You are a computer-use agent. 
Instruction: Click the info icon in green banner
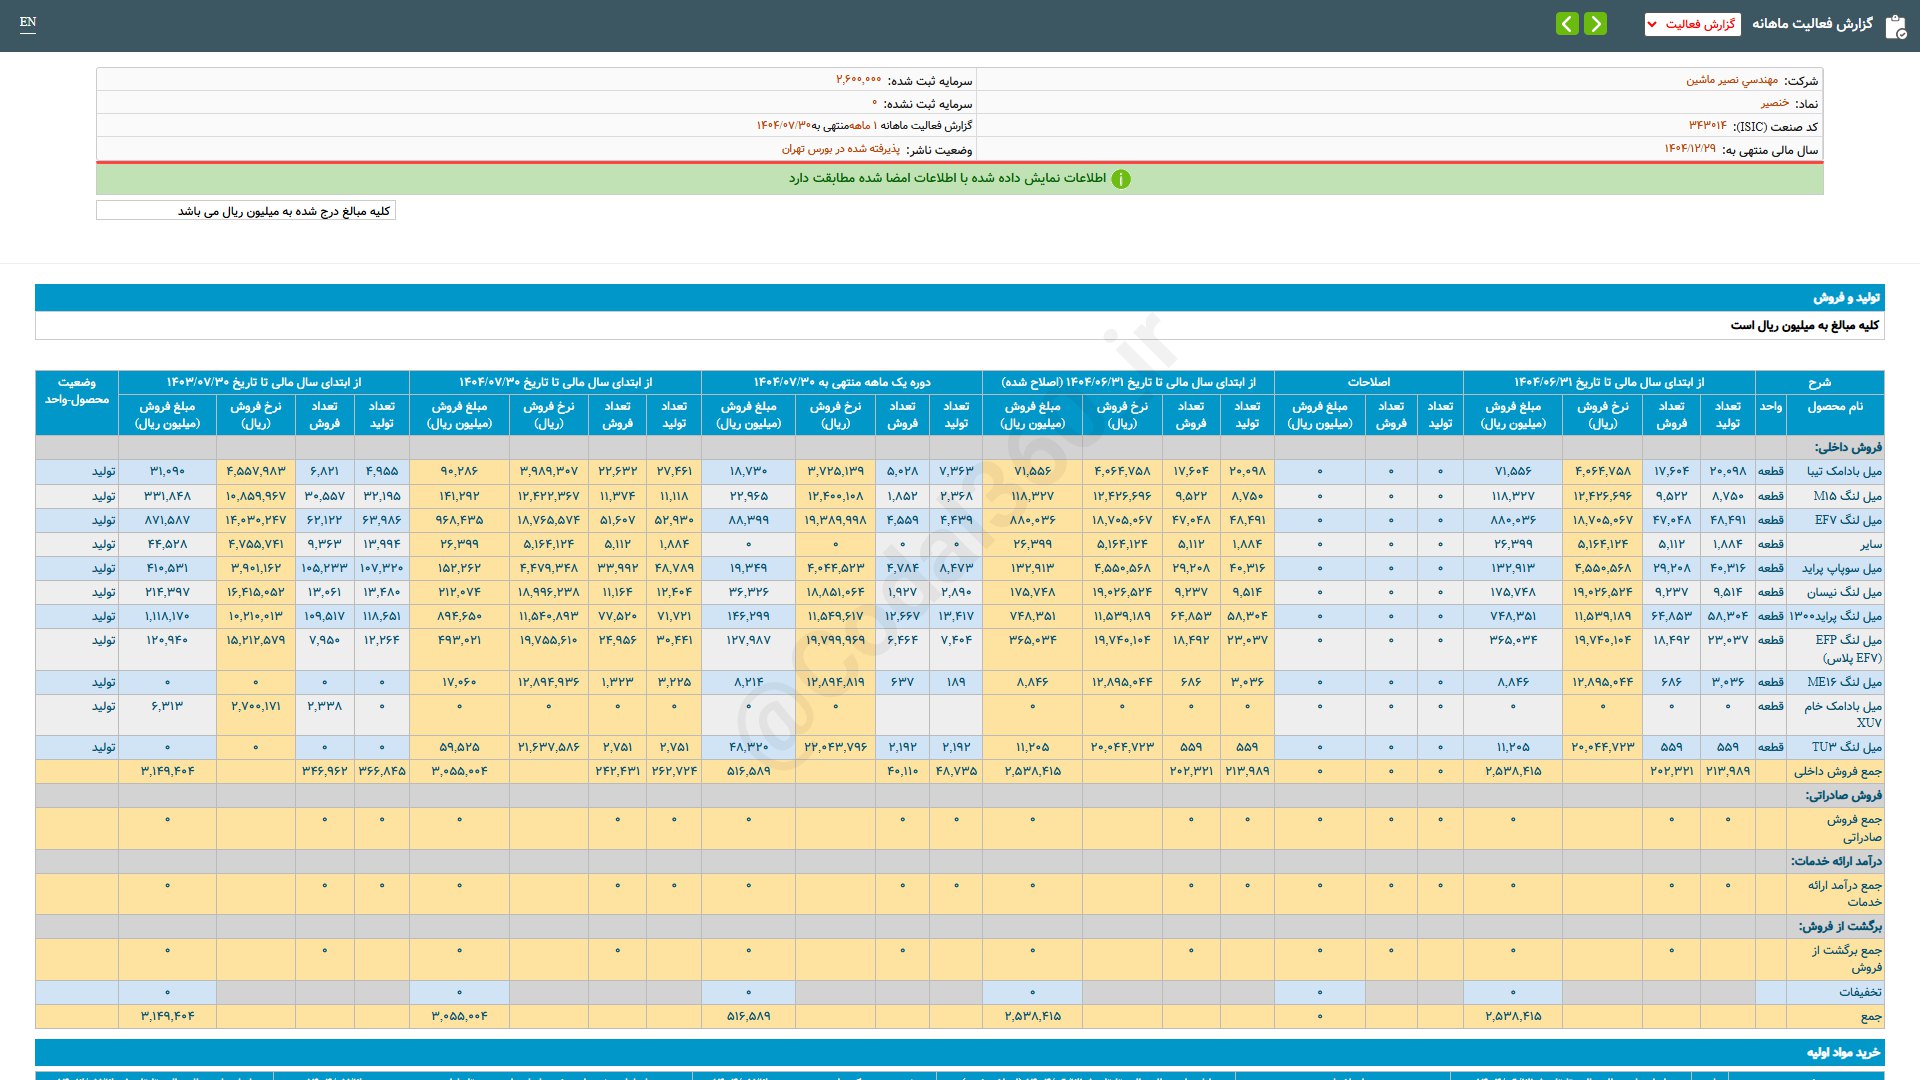click(x=1121, y=179)
